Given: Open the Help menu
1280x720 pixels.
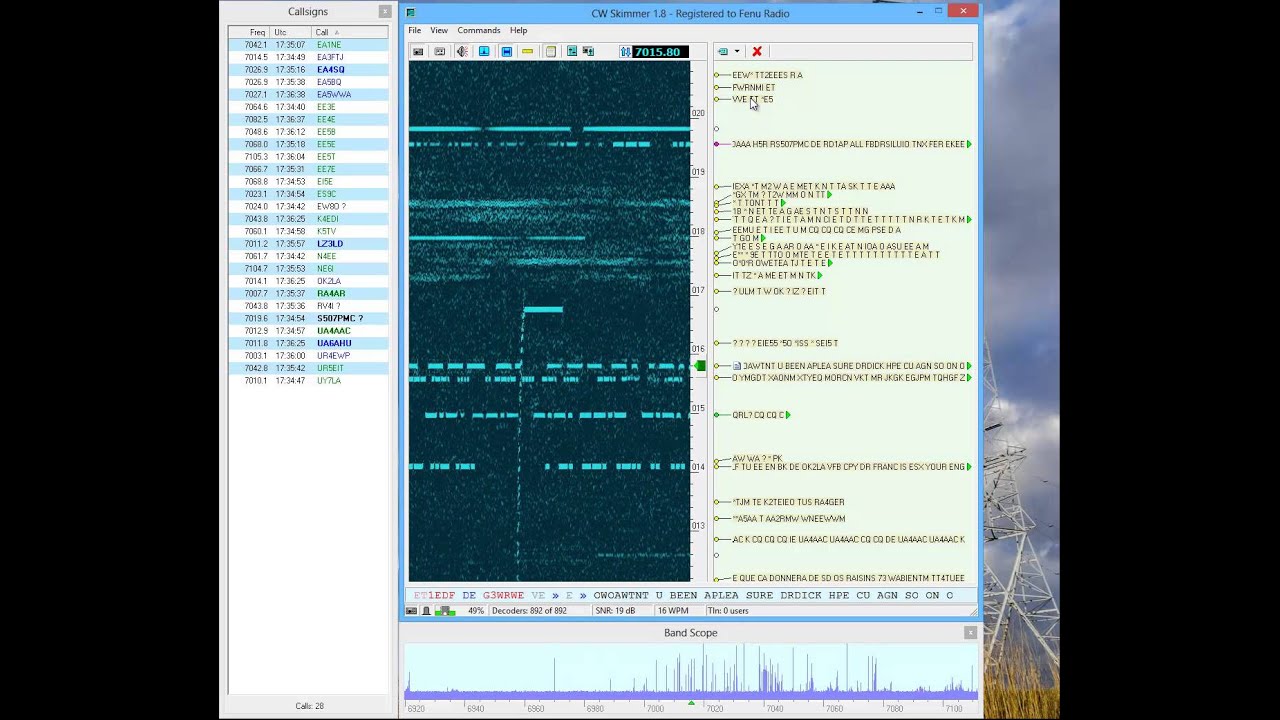Looking at the screenshot, I should point(518,31).
